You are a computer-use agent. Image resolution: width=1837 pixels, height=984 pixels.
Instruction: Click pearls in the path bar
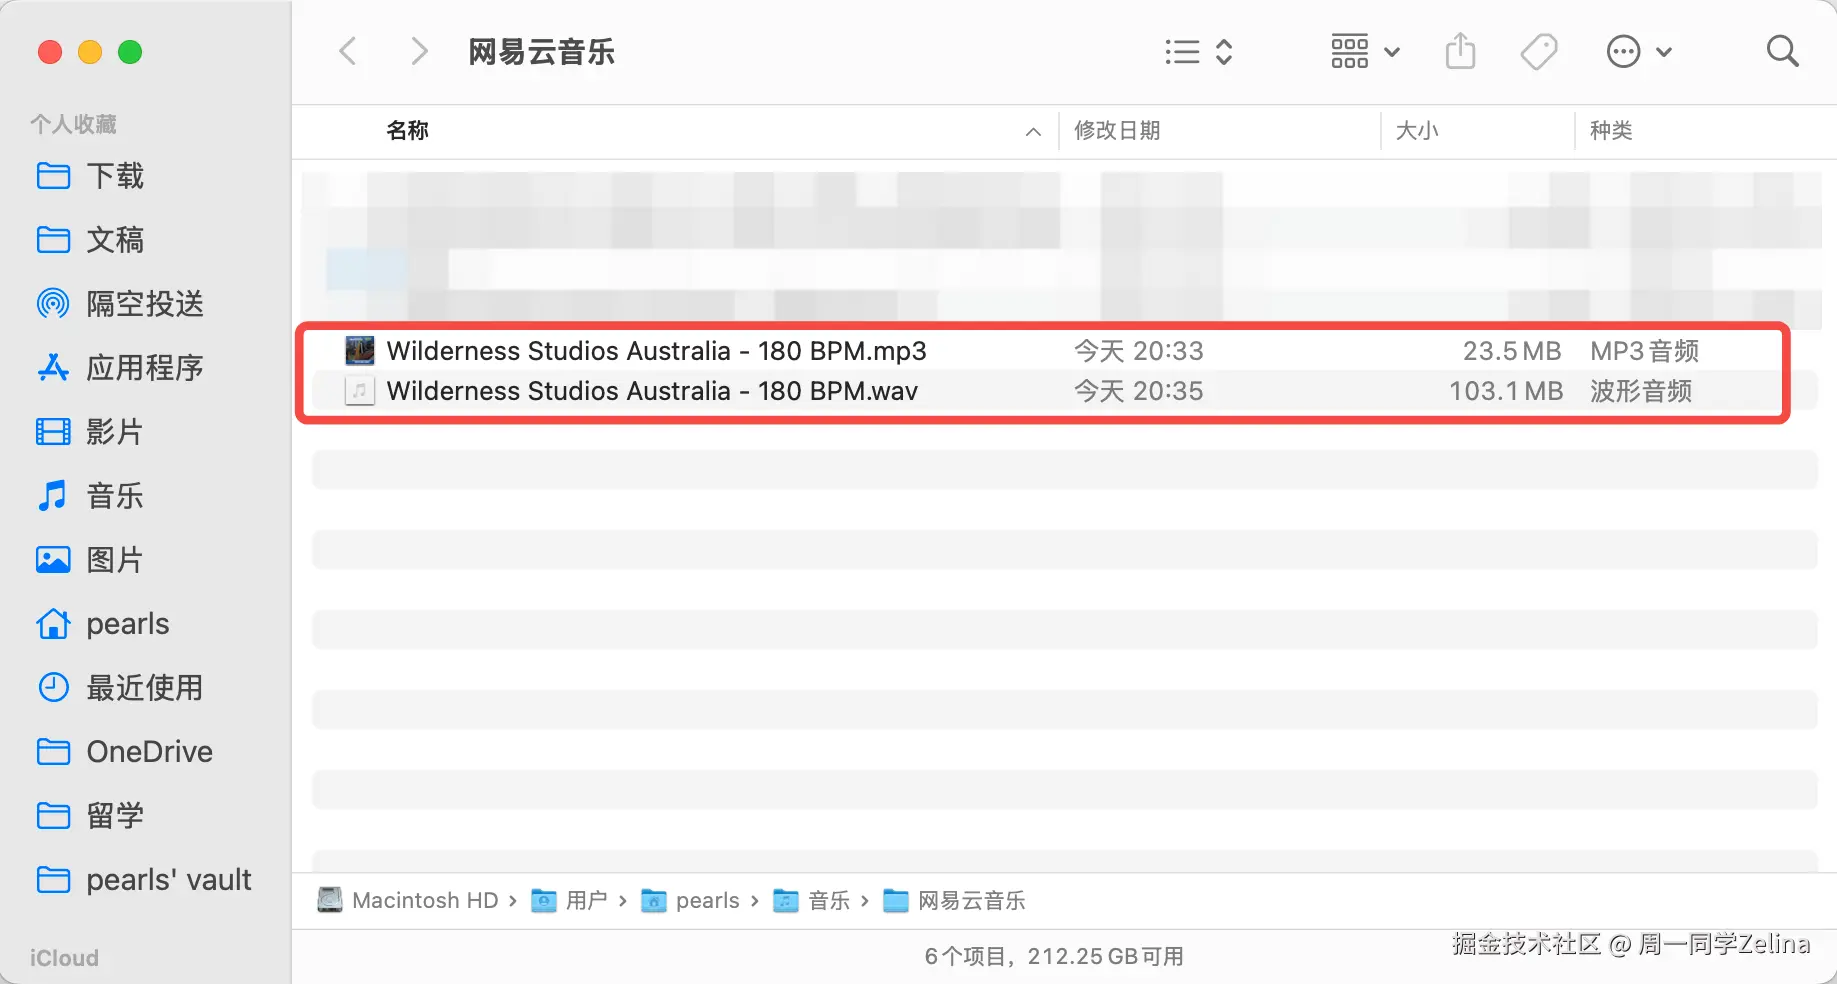[707, 901]
